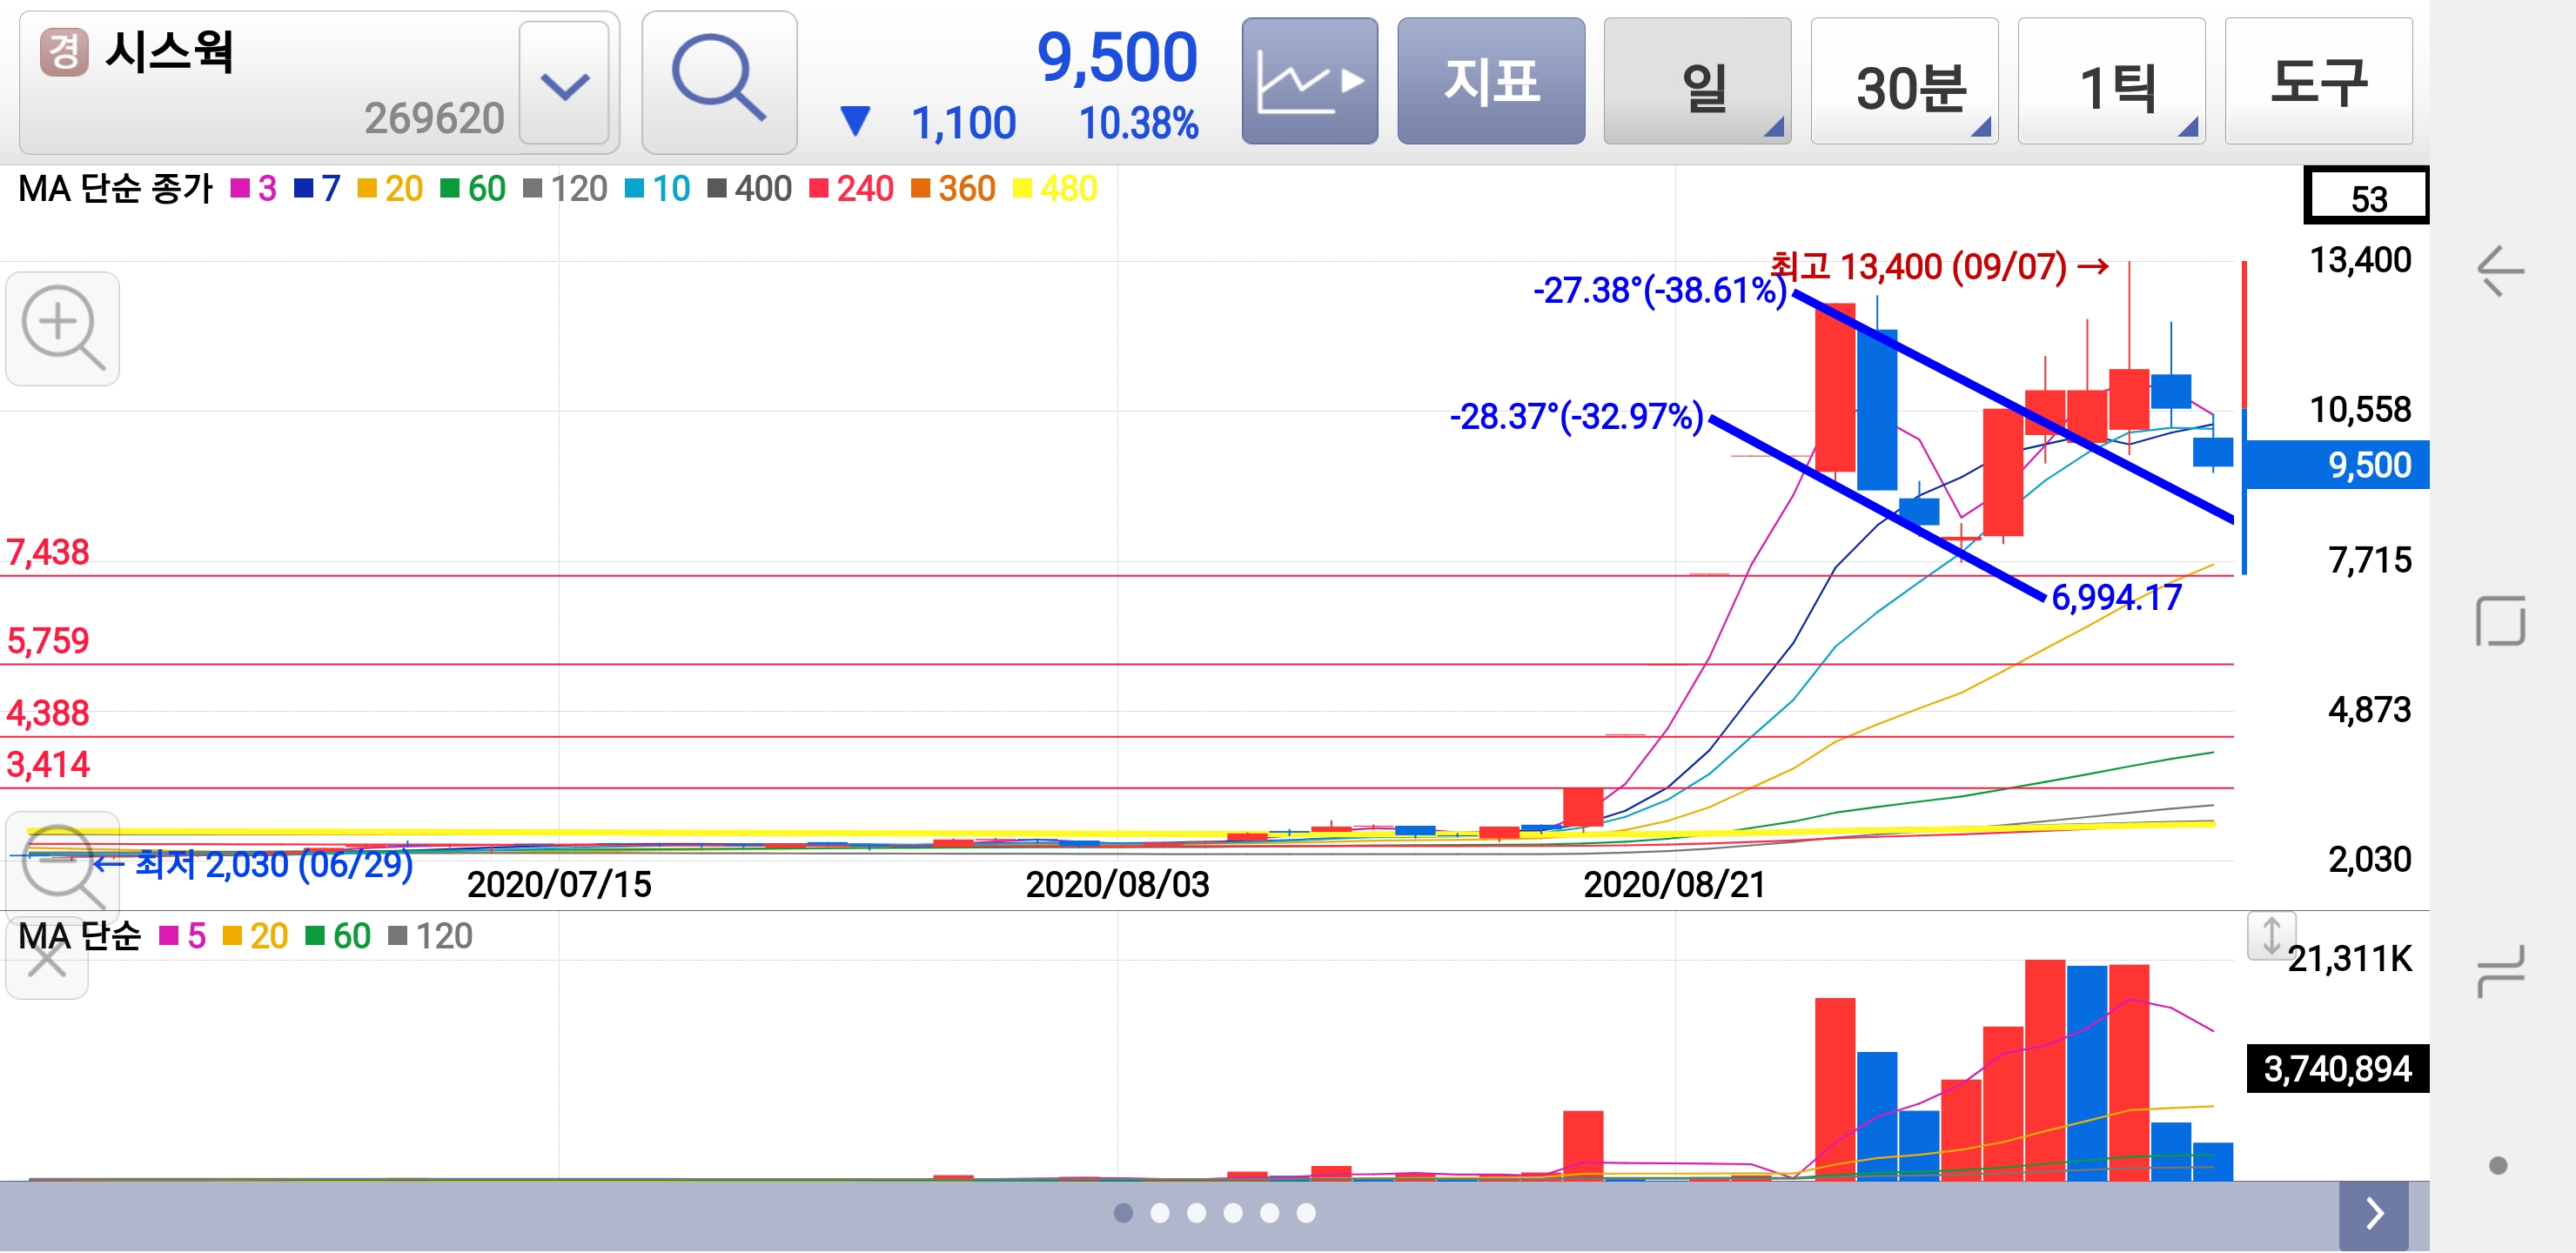The width and height of the screenshot is (2576, 1253).
Task: Open the 일 daily period dropdown
Action: coord(1696,82)
